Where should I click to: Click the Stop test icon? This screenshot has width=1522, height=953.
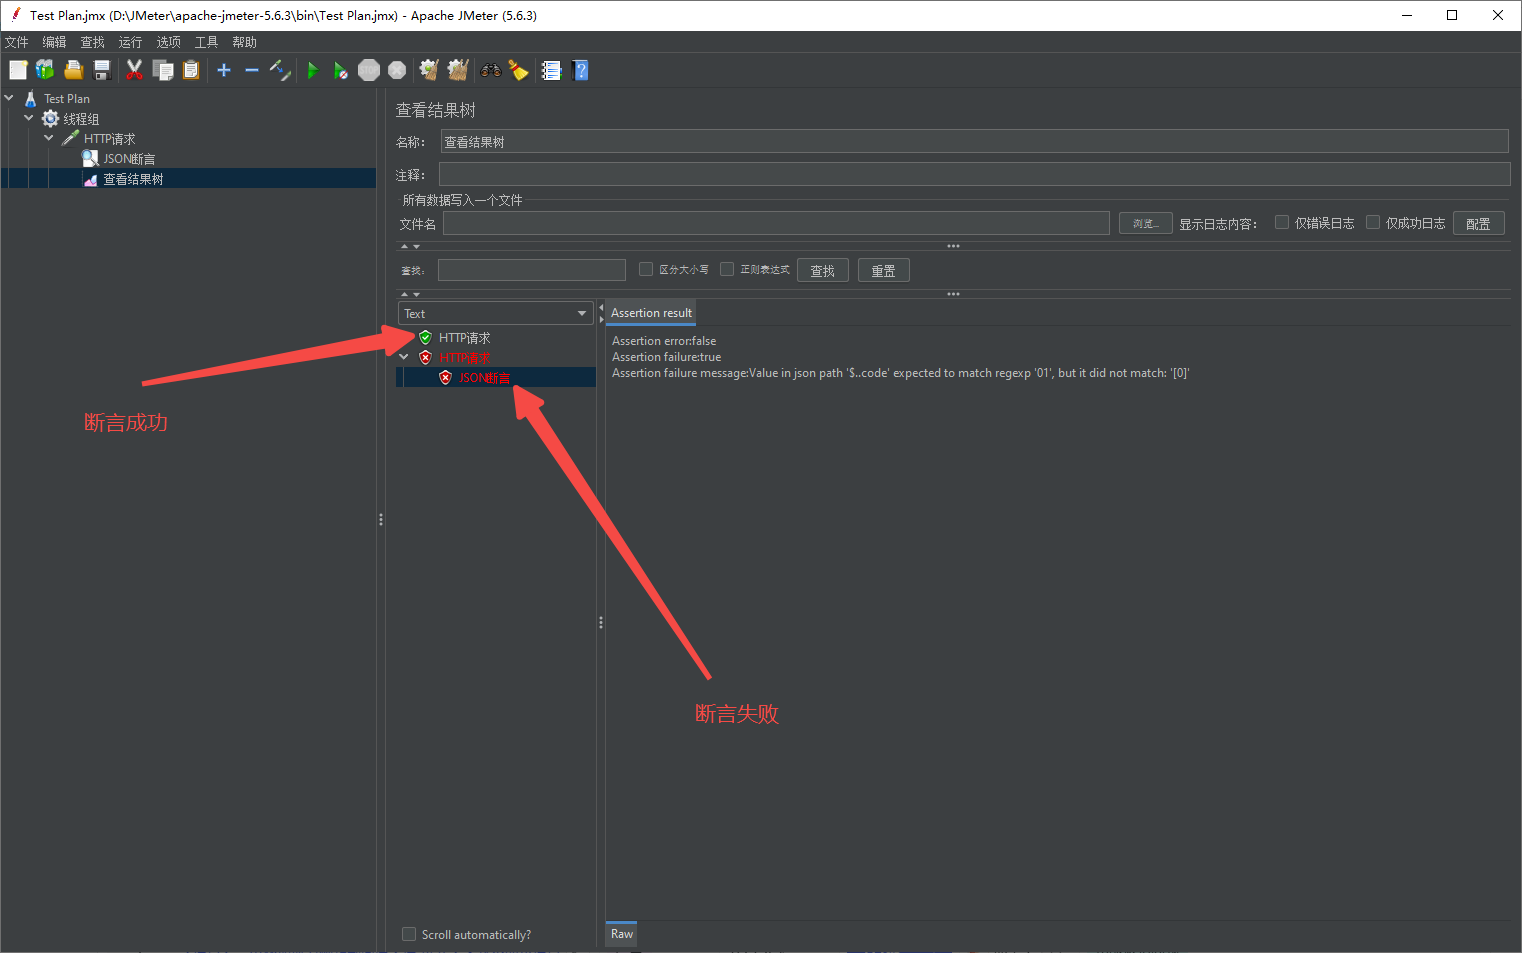coord(369,70)
